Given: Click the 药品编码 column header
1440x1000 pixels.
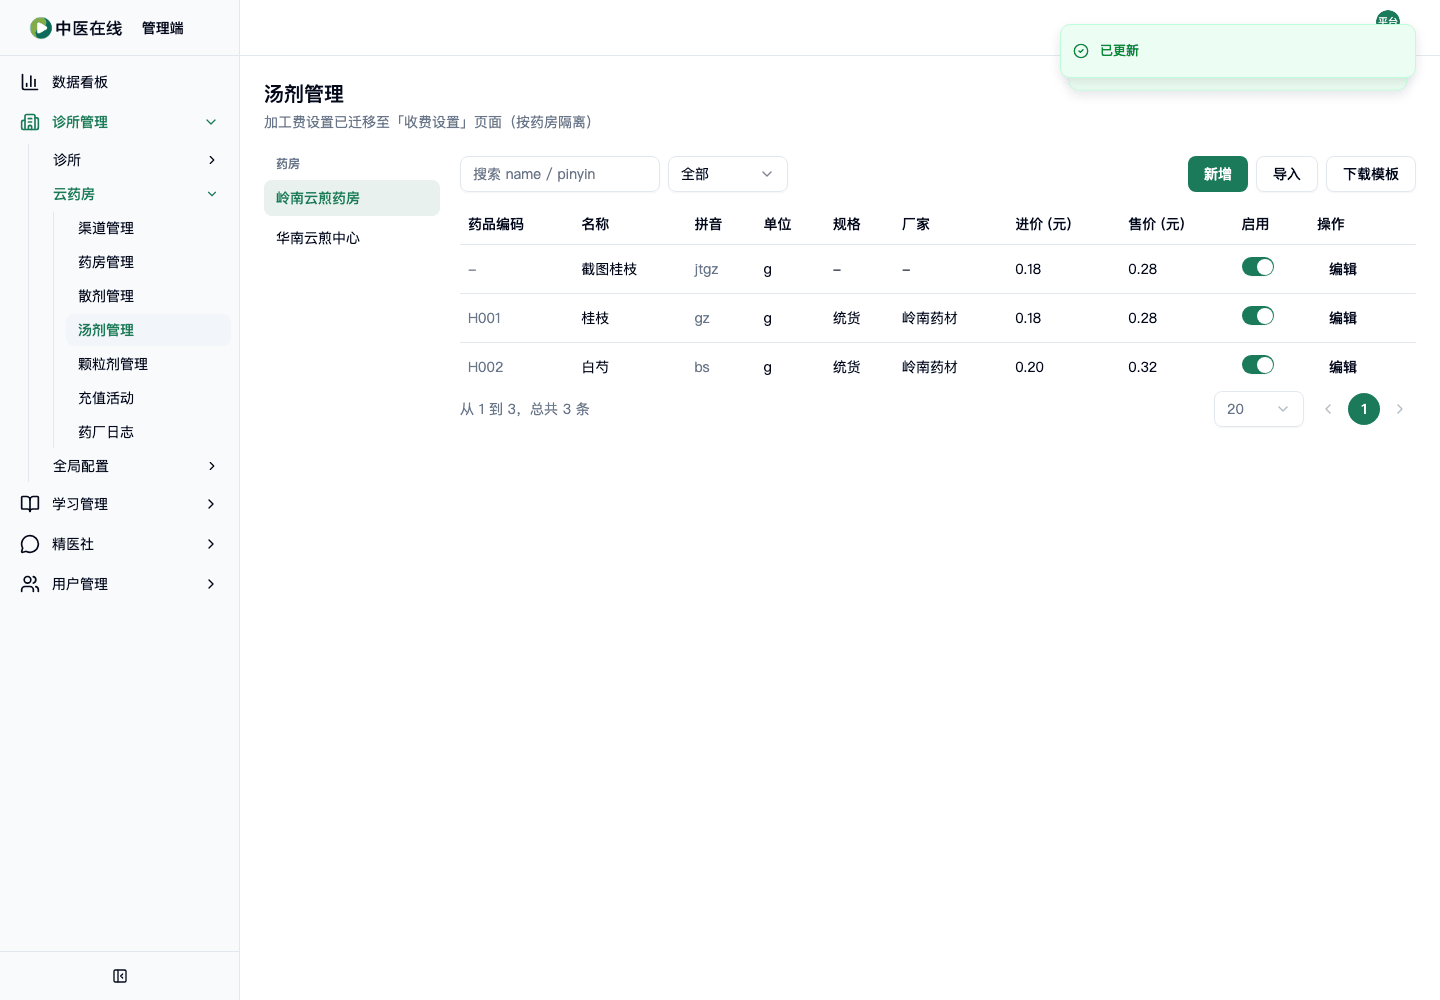Looking at the screenshot, I should 496,224.
